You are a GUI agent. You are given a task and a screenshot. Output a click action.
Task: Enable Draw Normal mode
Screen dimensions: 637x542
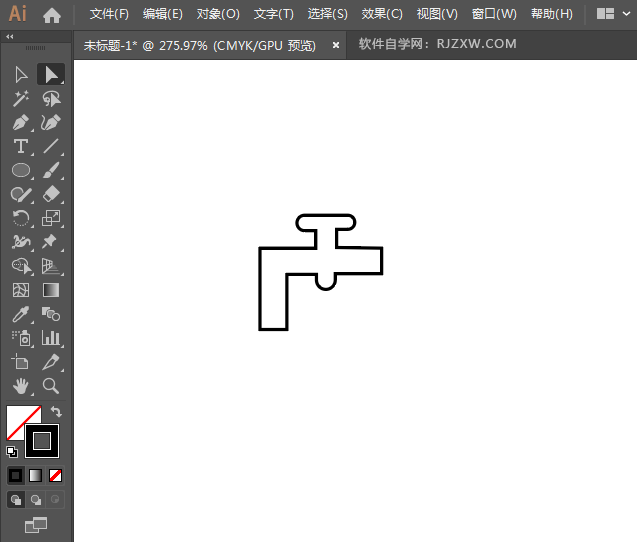click(x=16, y=499)
